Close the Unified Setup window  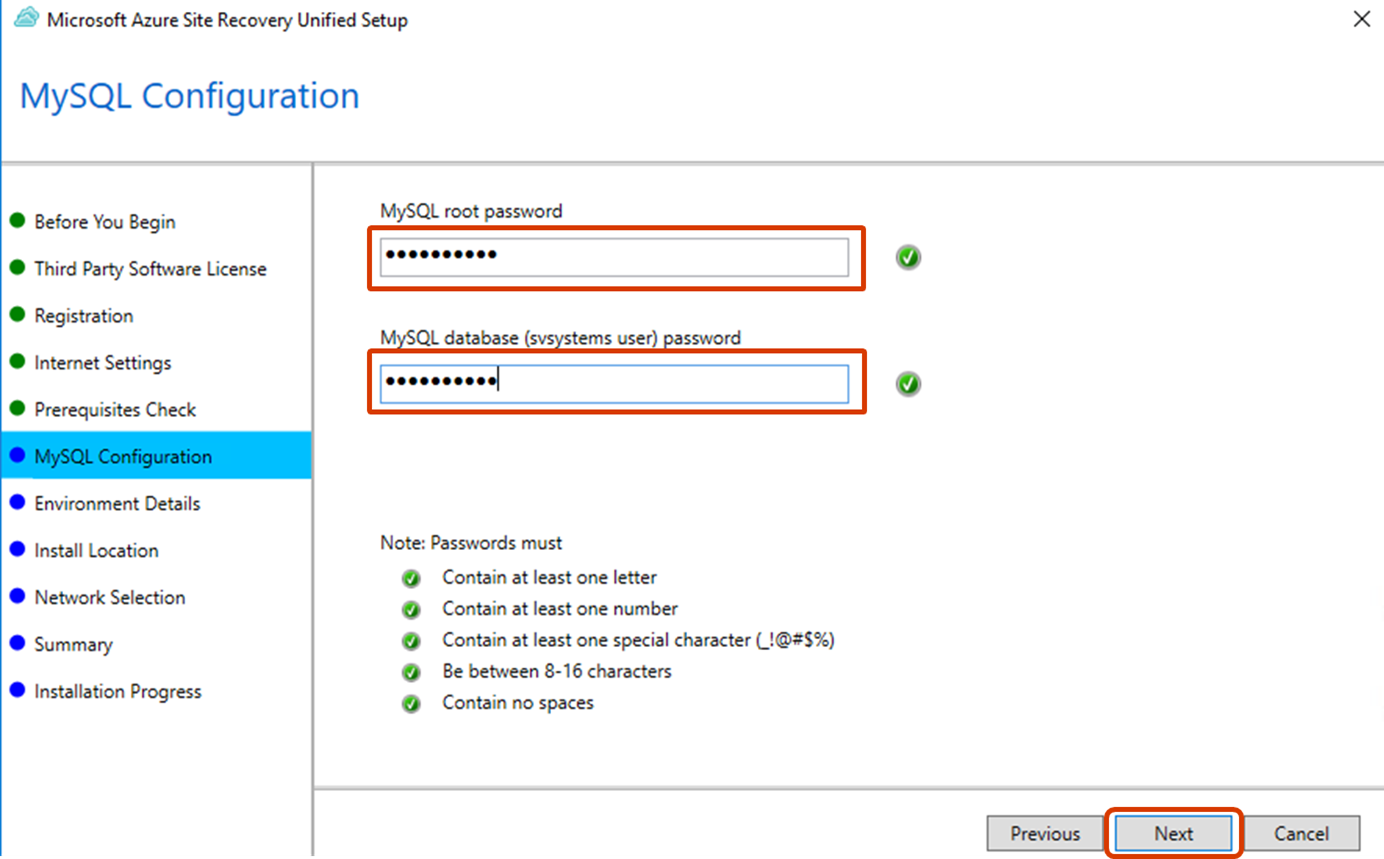click(x=1361, y=19)
